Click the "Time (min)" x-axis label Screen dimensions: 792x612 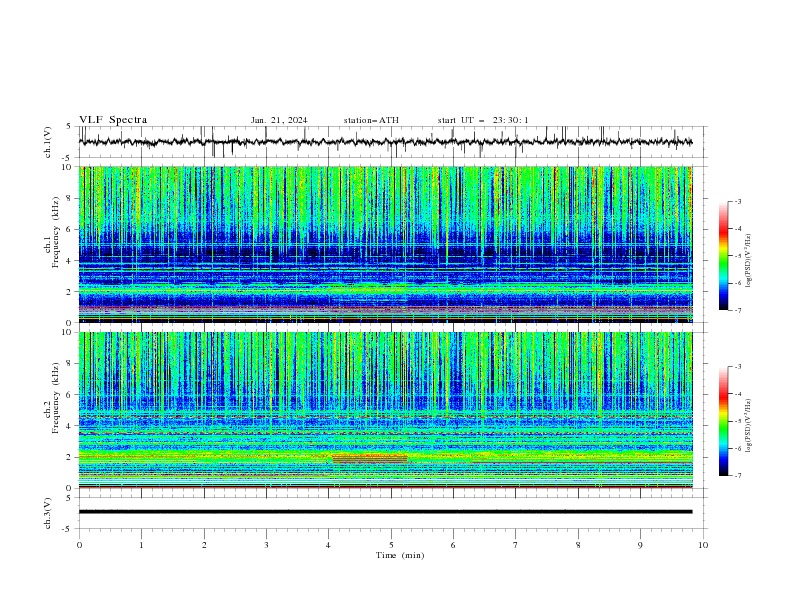tap(400, 555)
